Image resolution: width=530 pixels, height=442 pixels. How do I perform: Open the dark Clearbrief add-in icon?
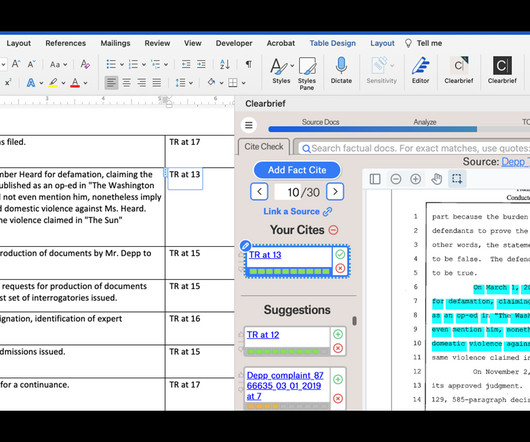pos(502,71)
